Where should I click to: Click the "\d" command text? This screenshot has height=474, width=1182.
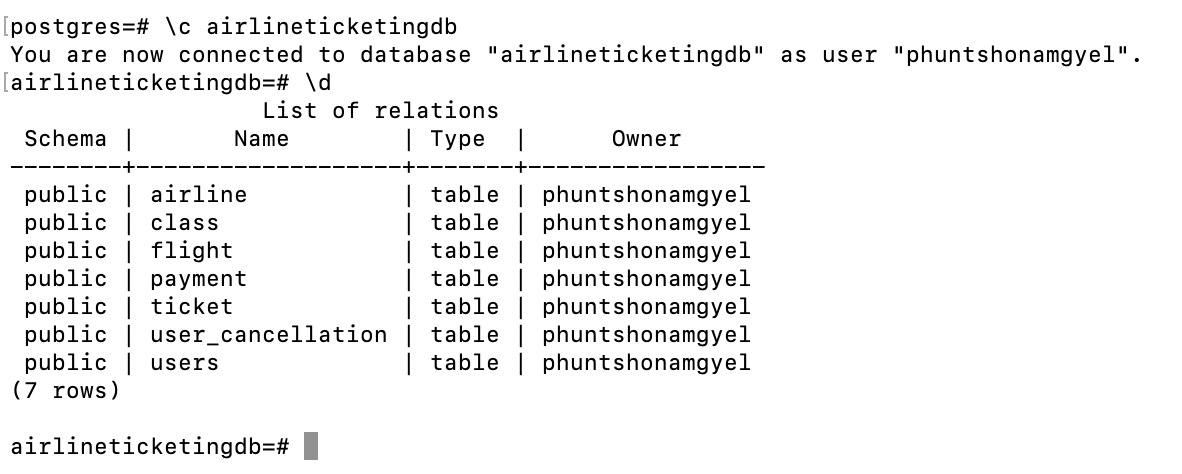coord(317,83)
